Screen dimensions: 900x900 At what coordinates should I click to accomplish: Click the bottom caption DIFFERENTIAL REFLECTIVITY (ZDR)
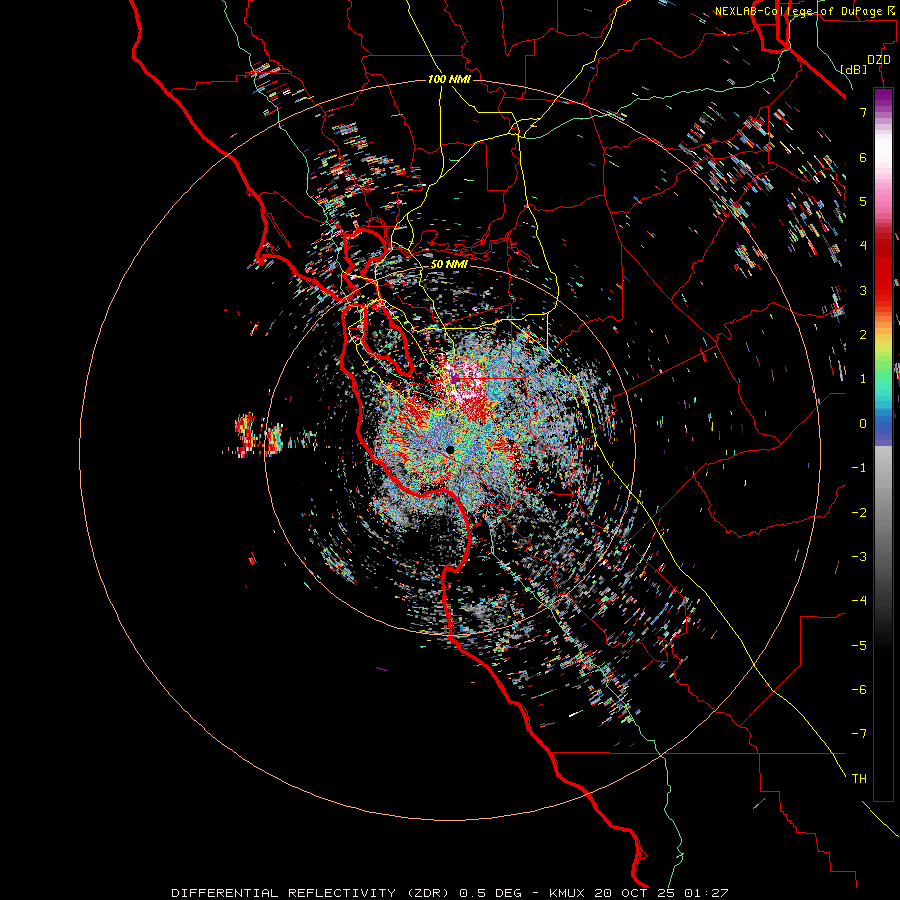coord(312,893)
